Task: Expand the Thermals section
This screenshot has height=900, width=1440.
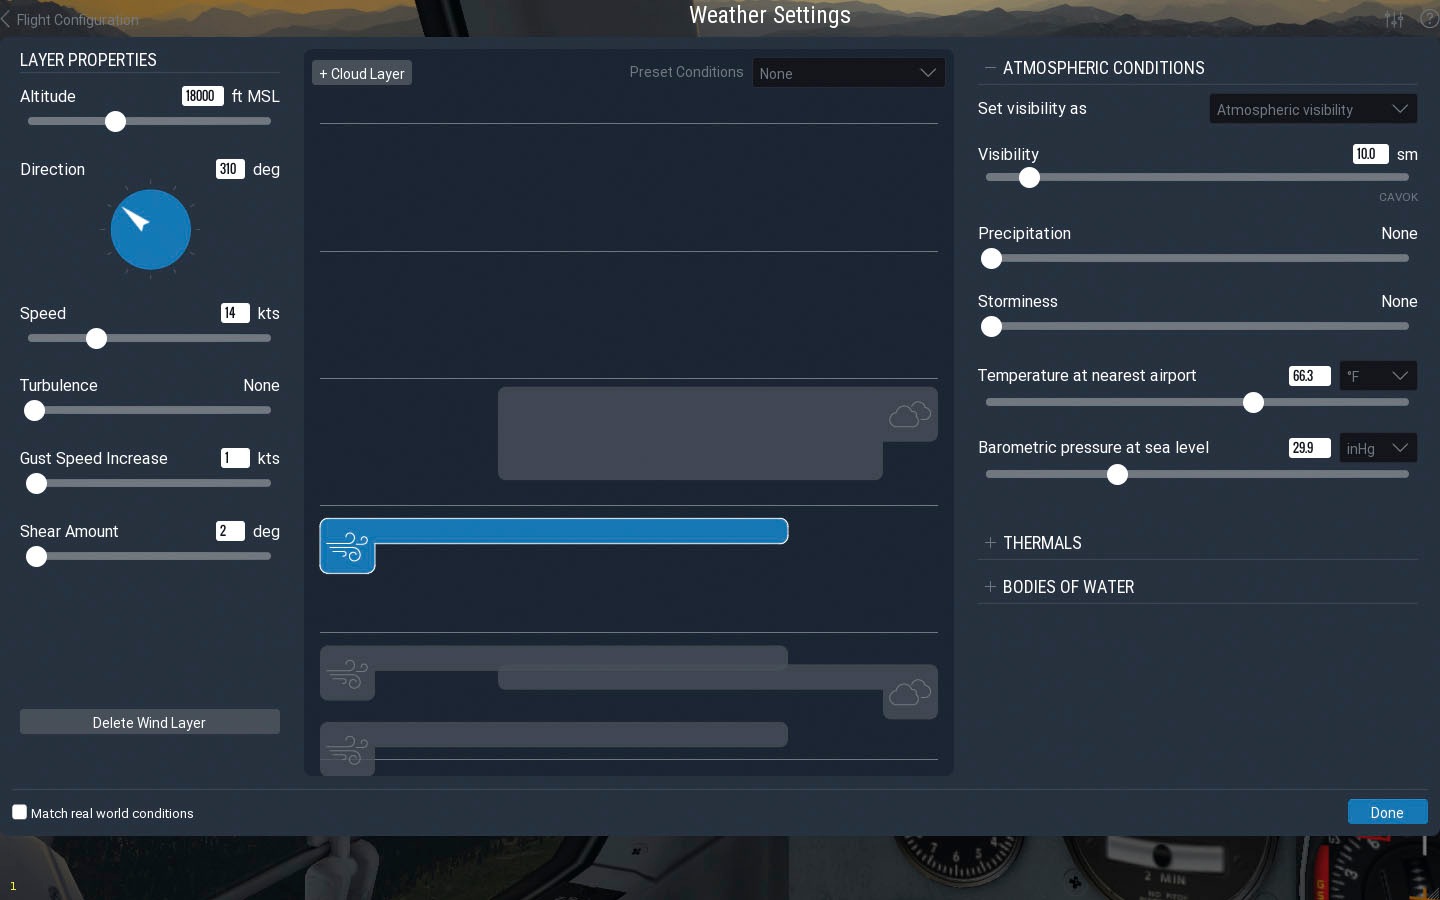Action: 1042,543
